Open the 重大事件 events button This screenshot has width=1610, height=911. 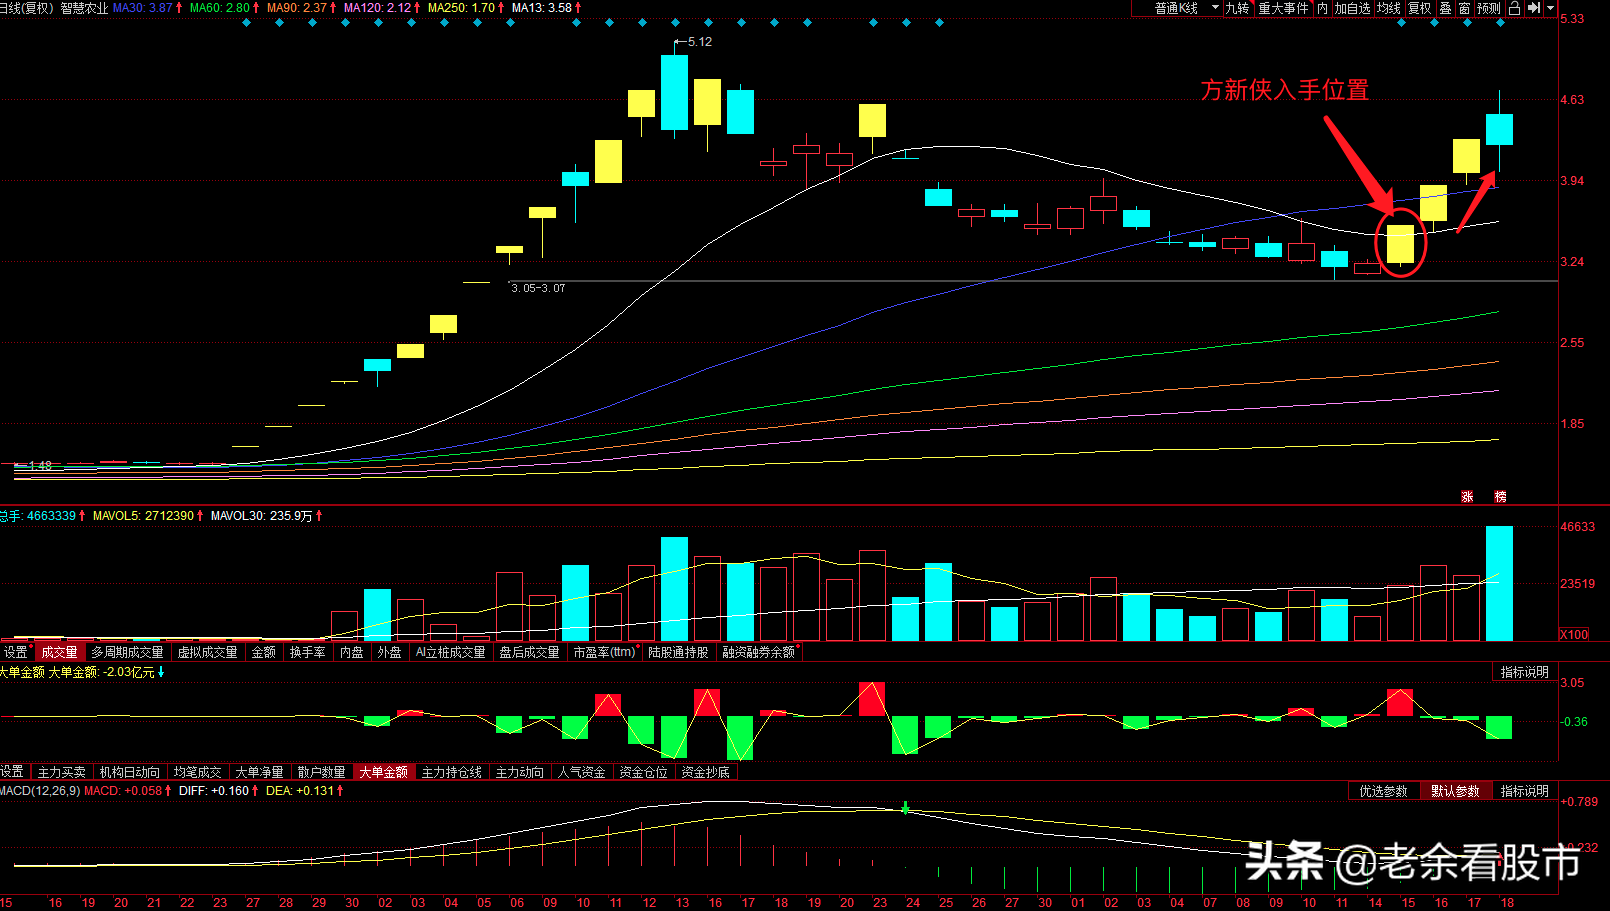[1284, 8]
